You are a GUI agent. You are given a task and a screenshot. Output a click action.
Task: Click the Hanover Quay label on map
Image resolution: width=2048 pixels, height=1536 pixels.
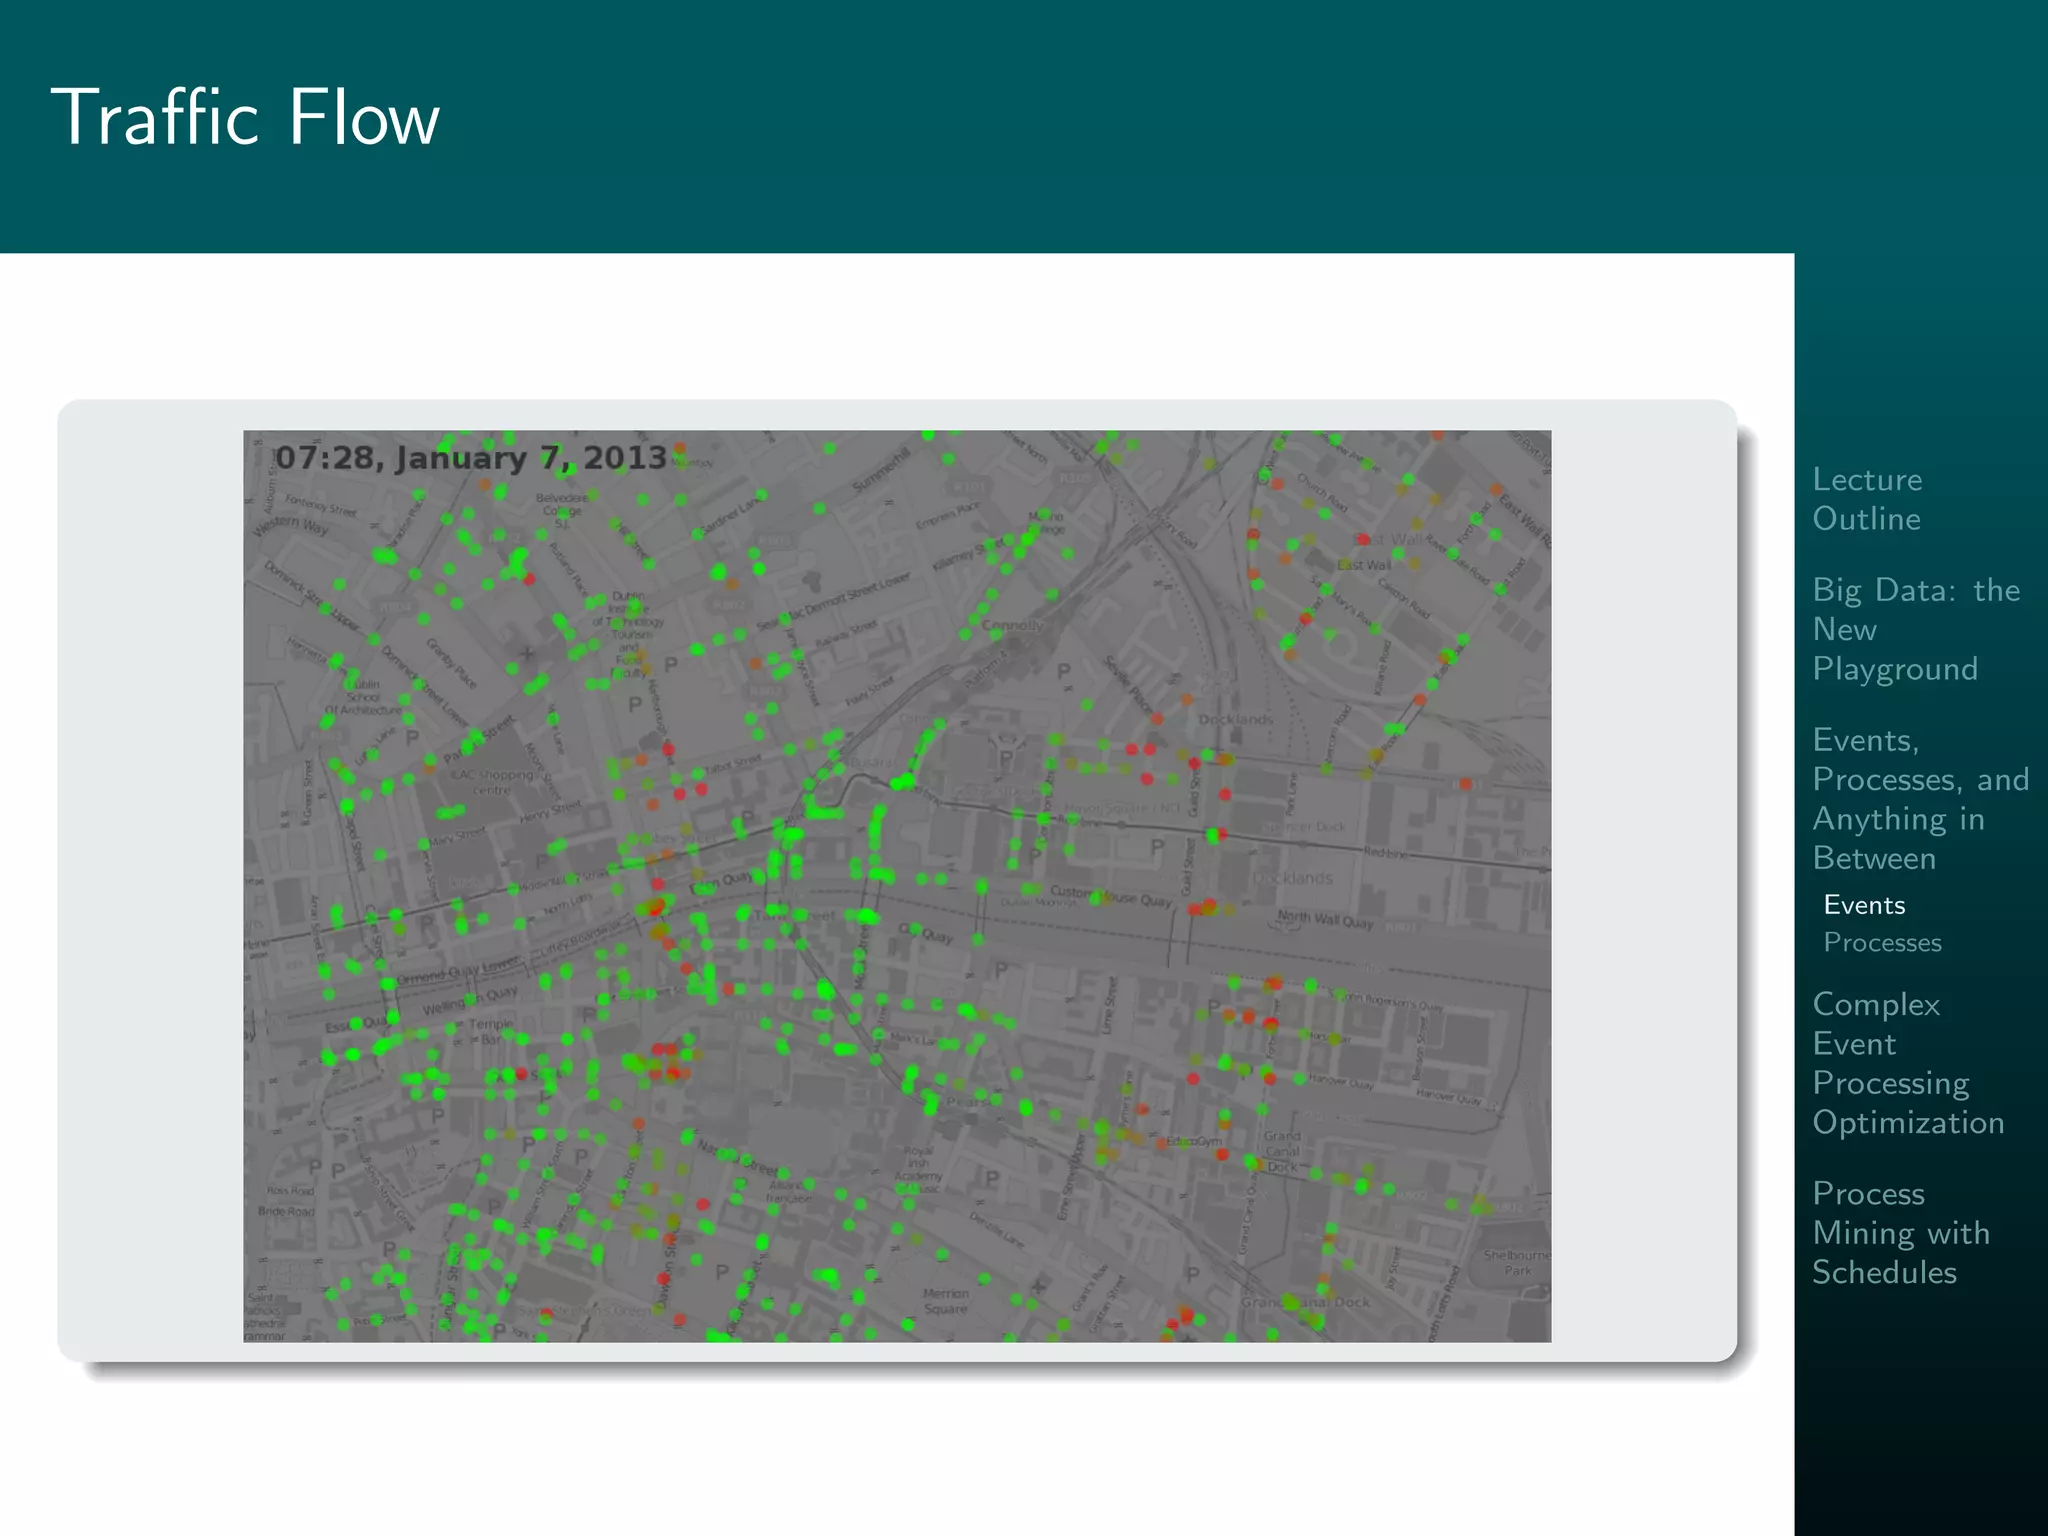(x=1340, y=1081)
